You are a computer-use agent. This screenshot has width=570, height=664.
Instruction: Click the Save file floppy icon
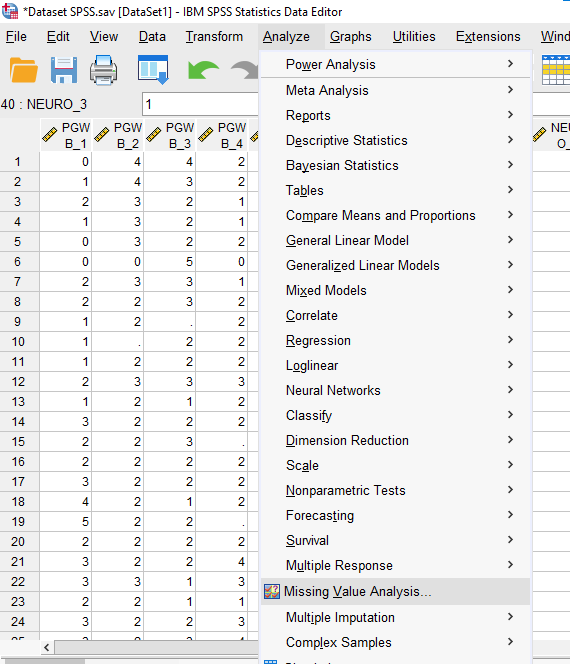tap(64, 70)
